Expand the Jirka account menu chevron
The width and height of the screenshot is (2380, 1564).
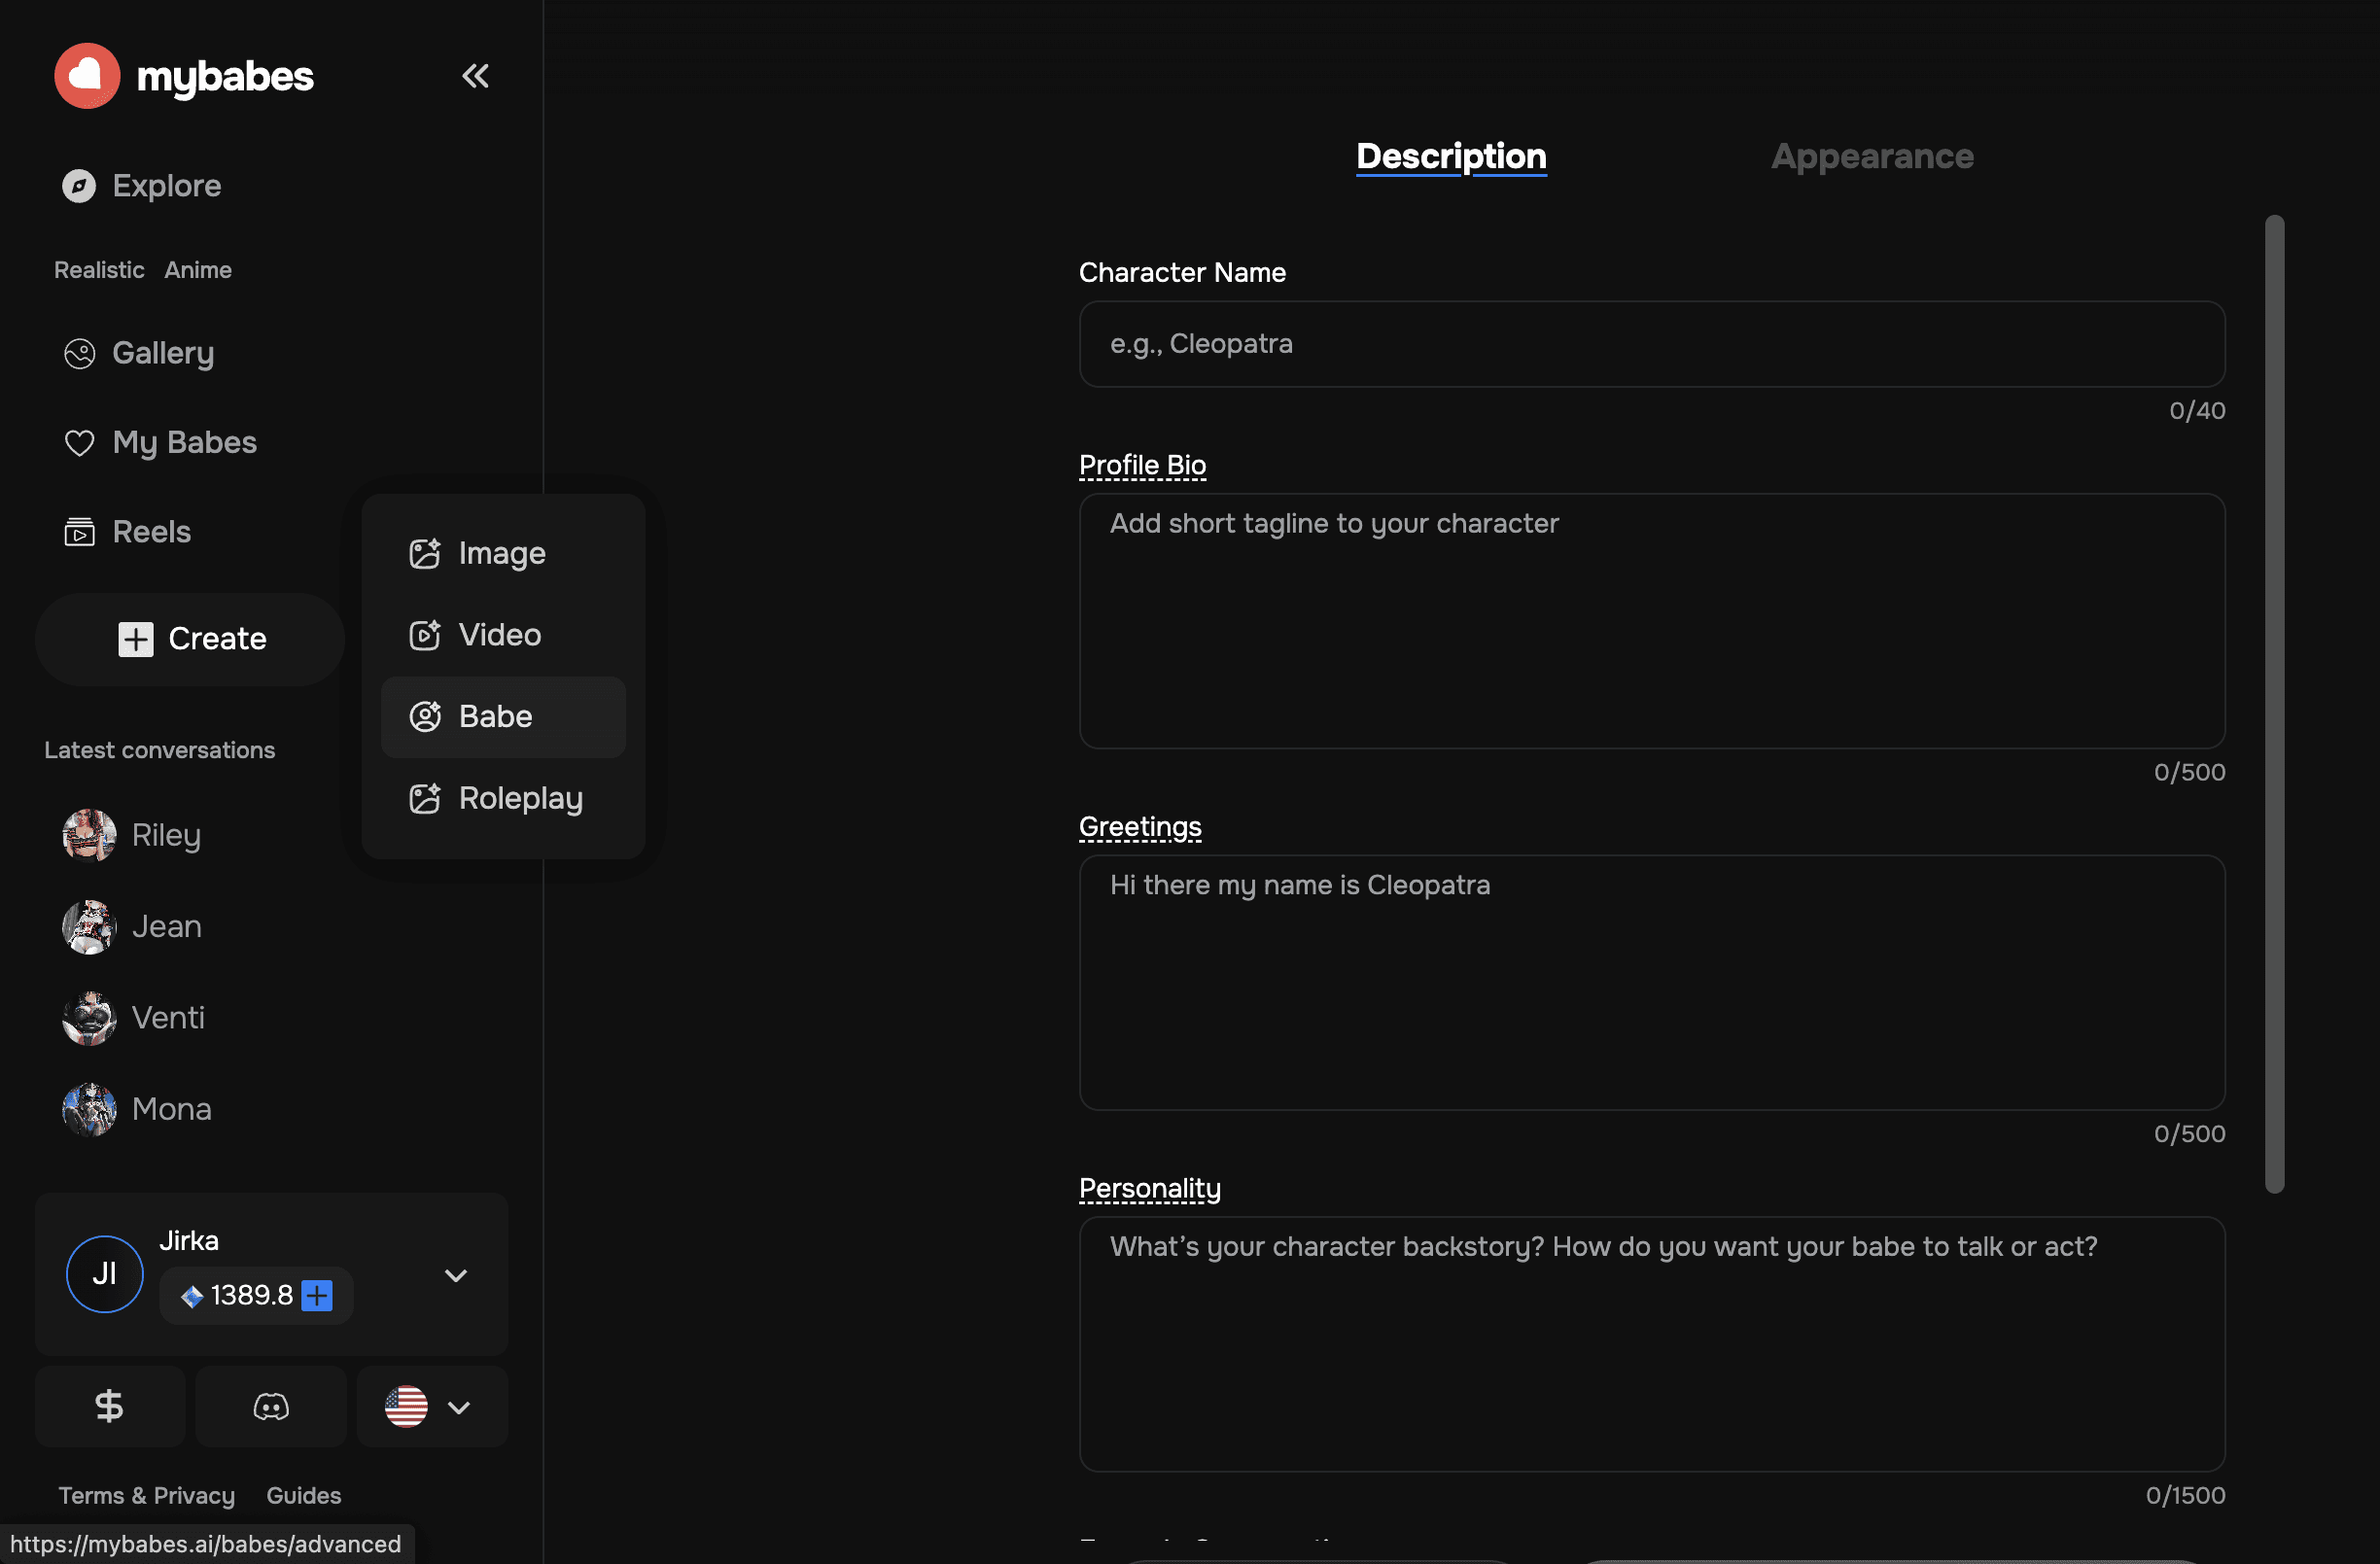click(456, 1275)
